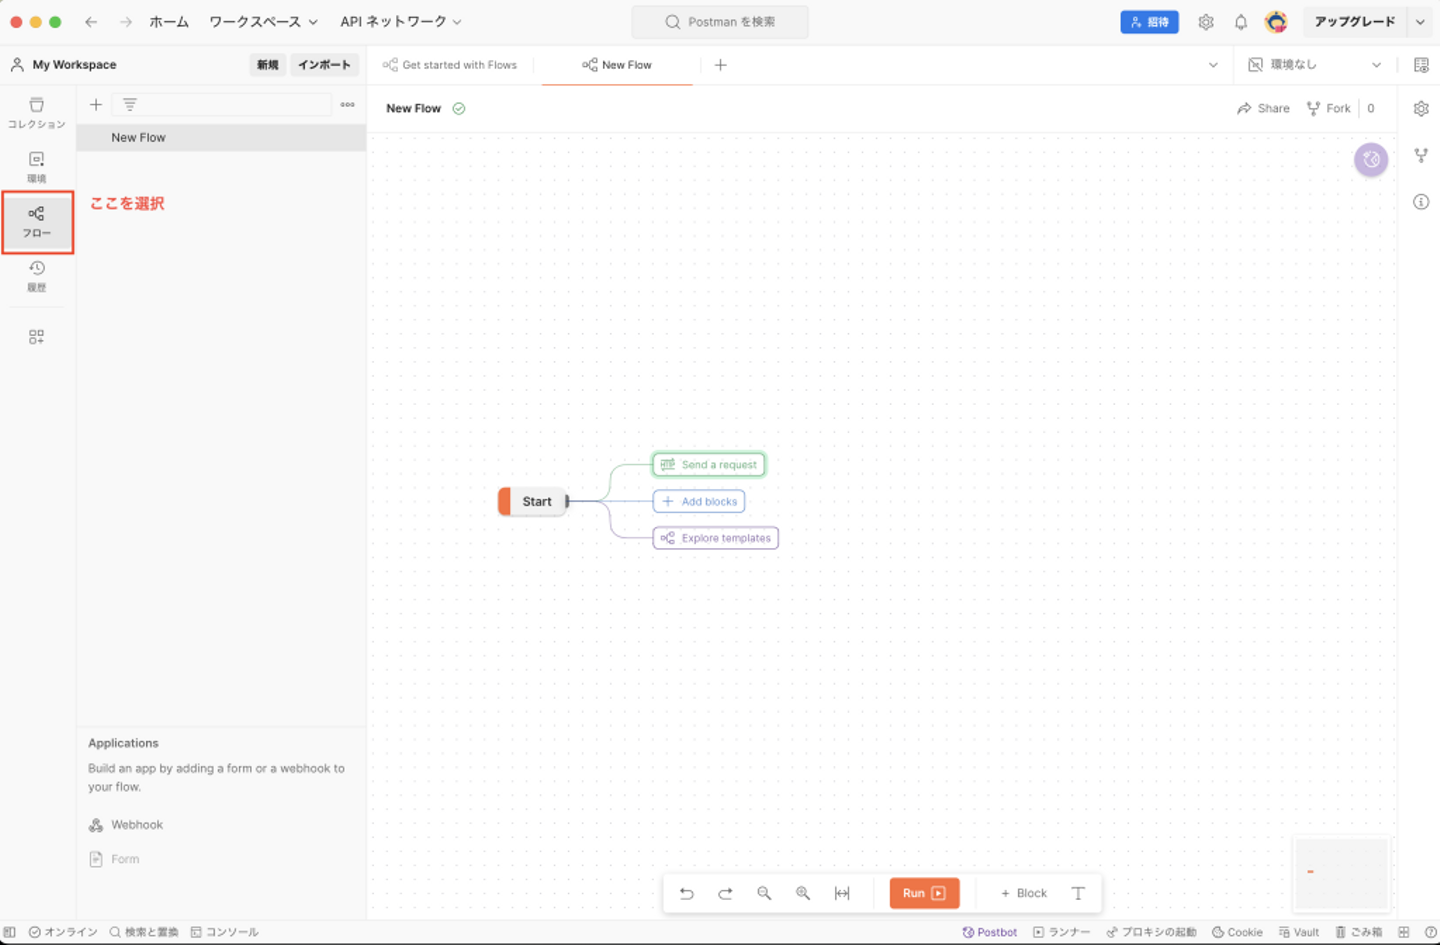Open the help icon in status bar
Viewport: 1440px width, 945px height.
click(x=1431, y=932)
